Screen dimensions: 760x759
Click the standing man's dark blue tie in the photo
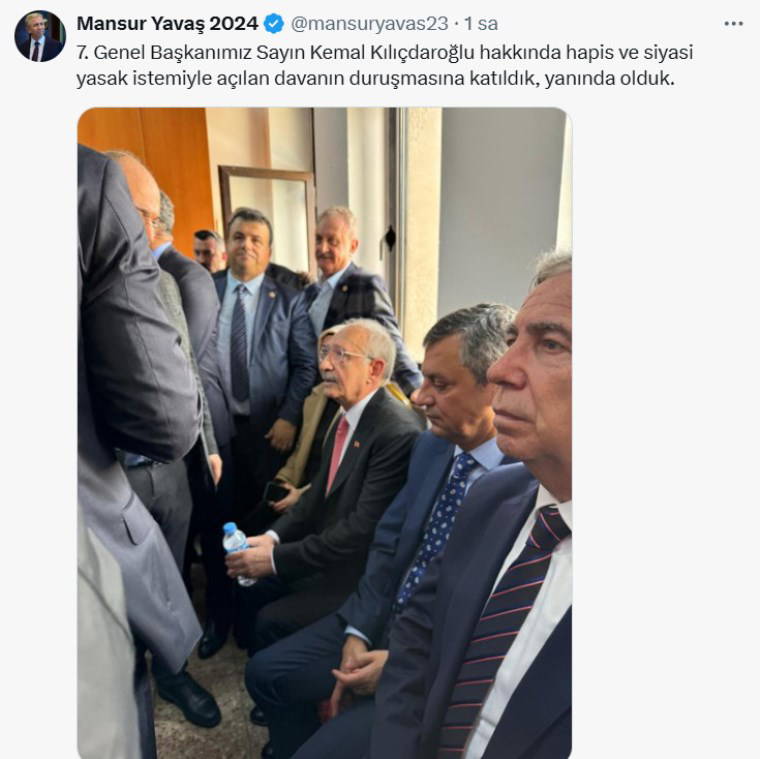239,342
